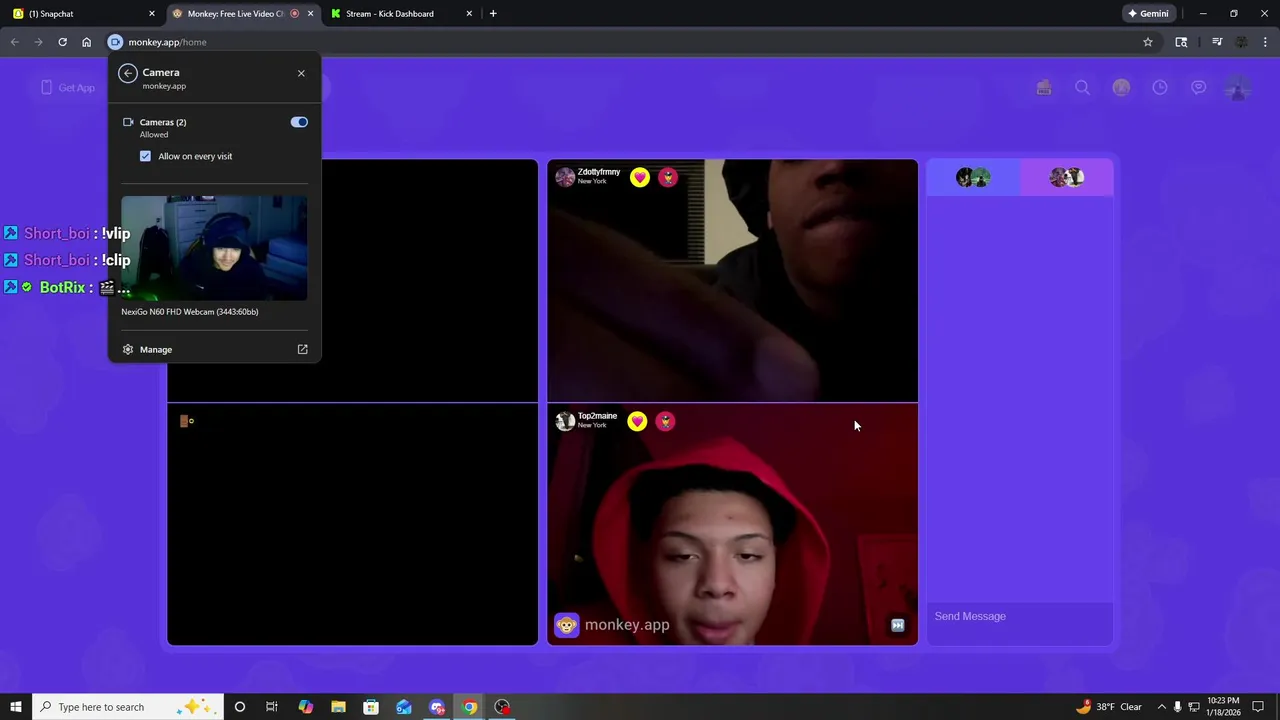Skip to next match button

click(x=898, y=625)
